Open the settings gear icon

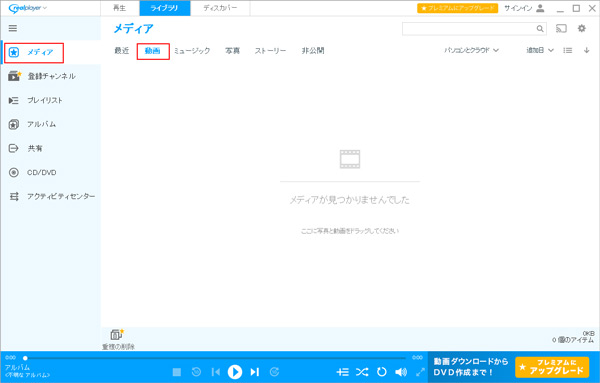[x=582, y=28]
